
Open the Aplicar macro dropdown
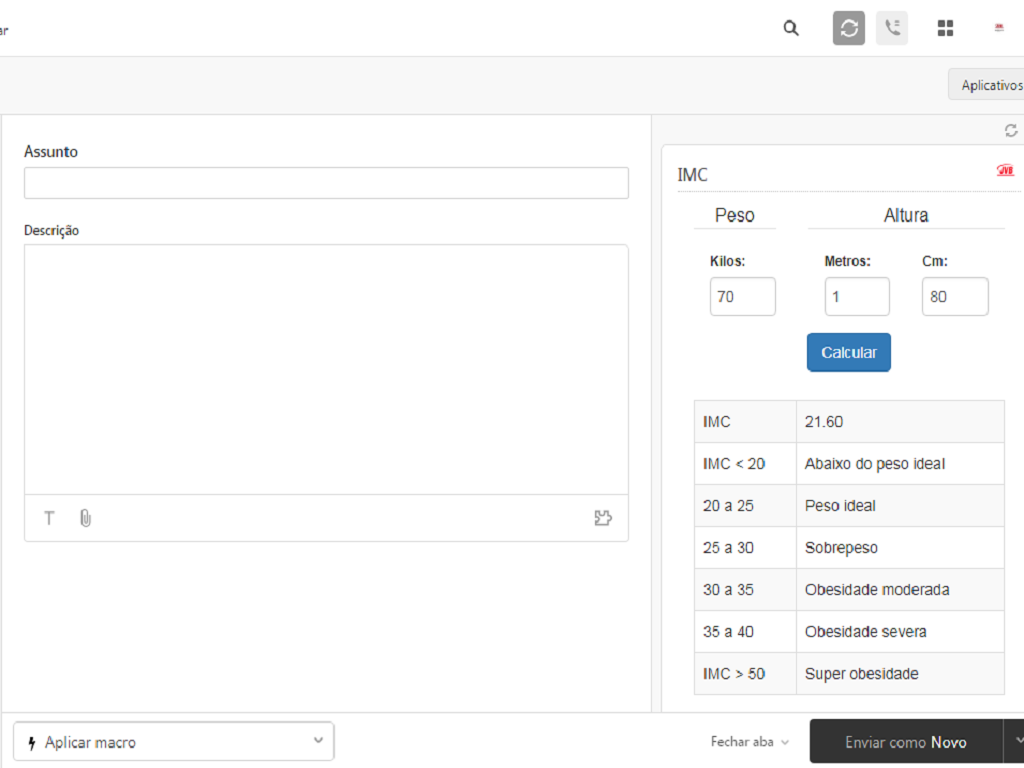174,742
